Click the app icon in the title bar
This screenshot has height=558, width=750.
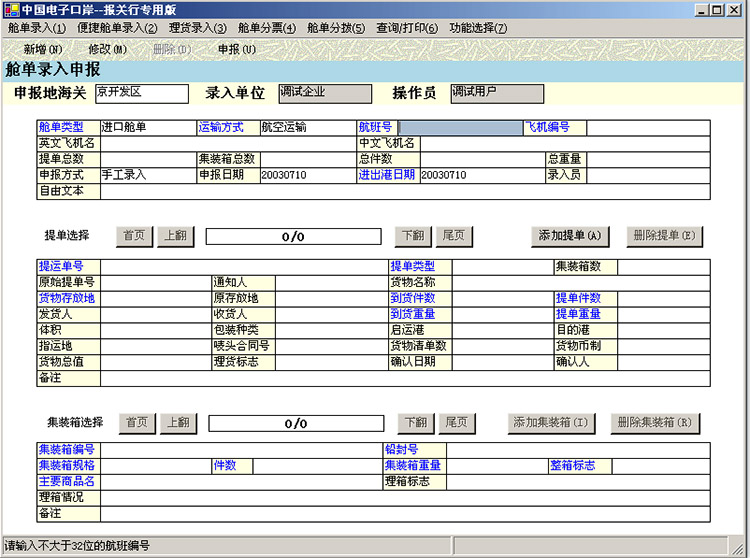click(x=10, y=9)
